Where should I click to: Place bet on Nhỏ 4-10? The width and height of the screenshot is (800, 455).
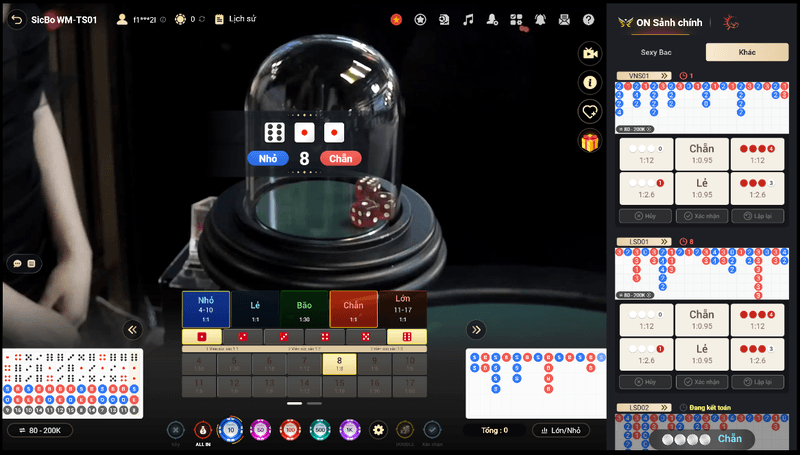pyautogui.click(x=206, y=309)
